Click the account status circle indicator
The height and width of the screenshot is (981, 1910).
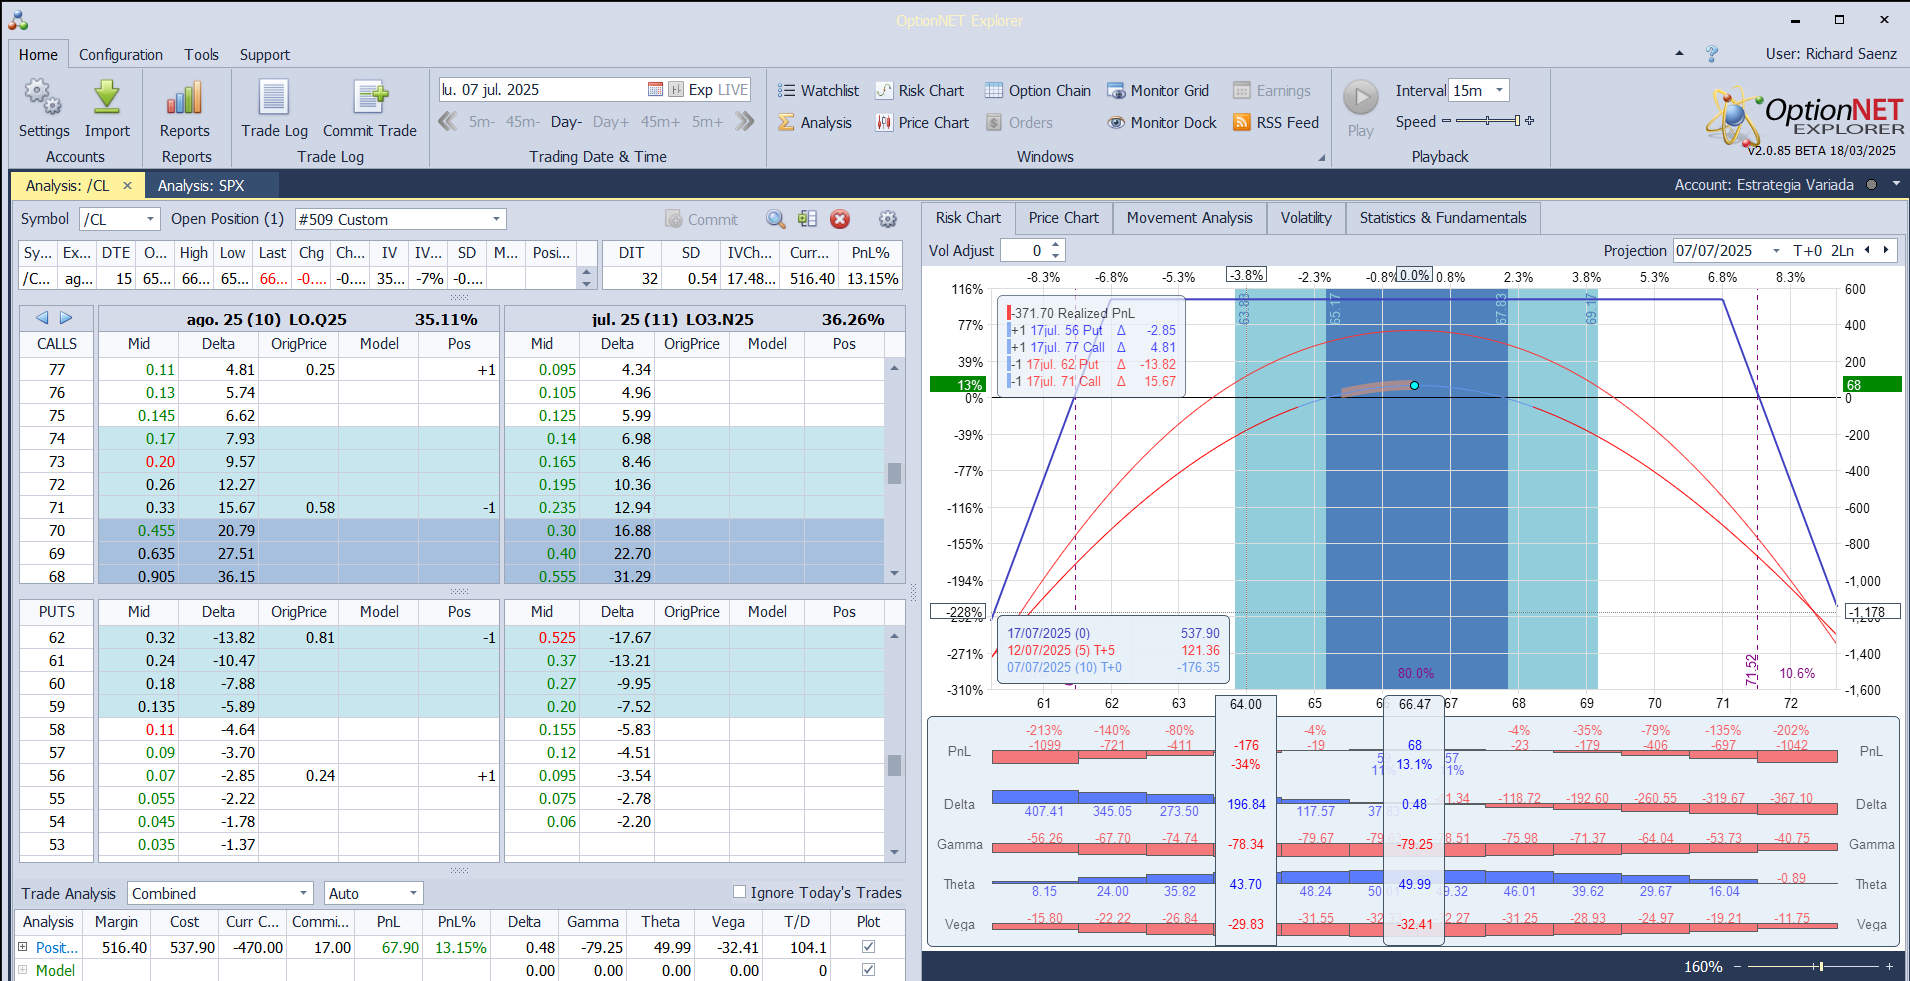click(x=1871, y=185)
